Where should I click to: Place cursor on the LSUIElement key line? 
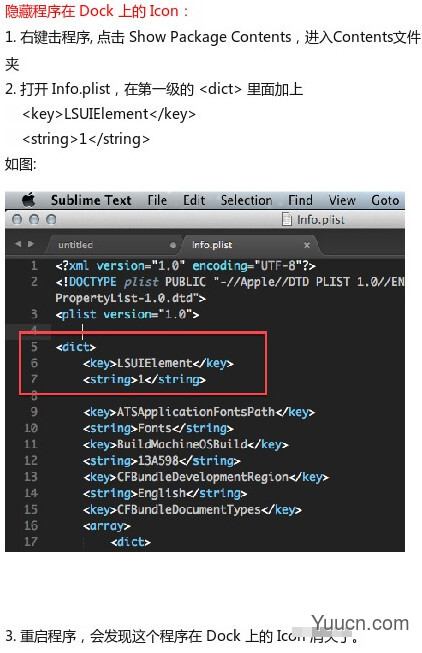point(158,363)
